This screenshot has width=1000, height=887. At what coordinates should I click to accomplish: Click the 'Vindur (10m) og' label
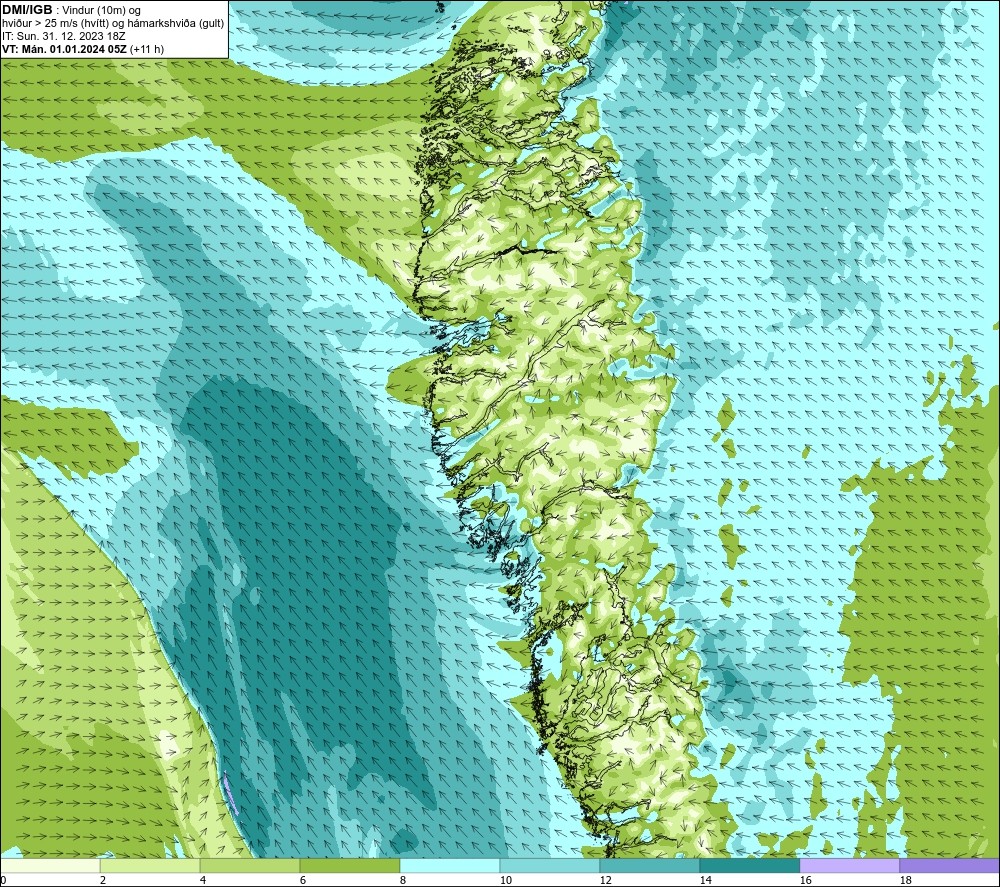(103, 10)
